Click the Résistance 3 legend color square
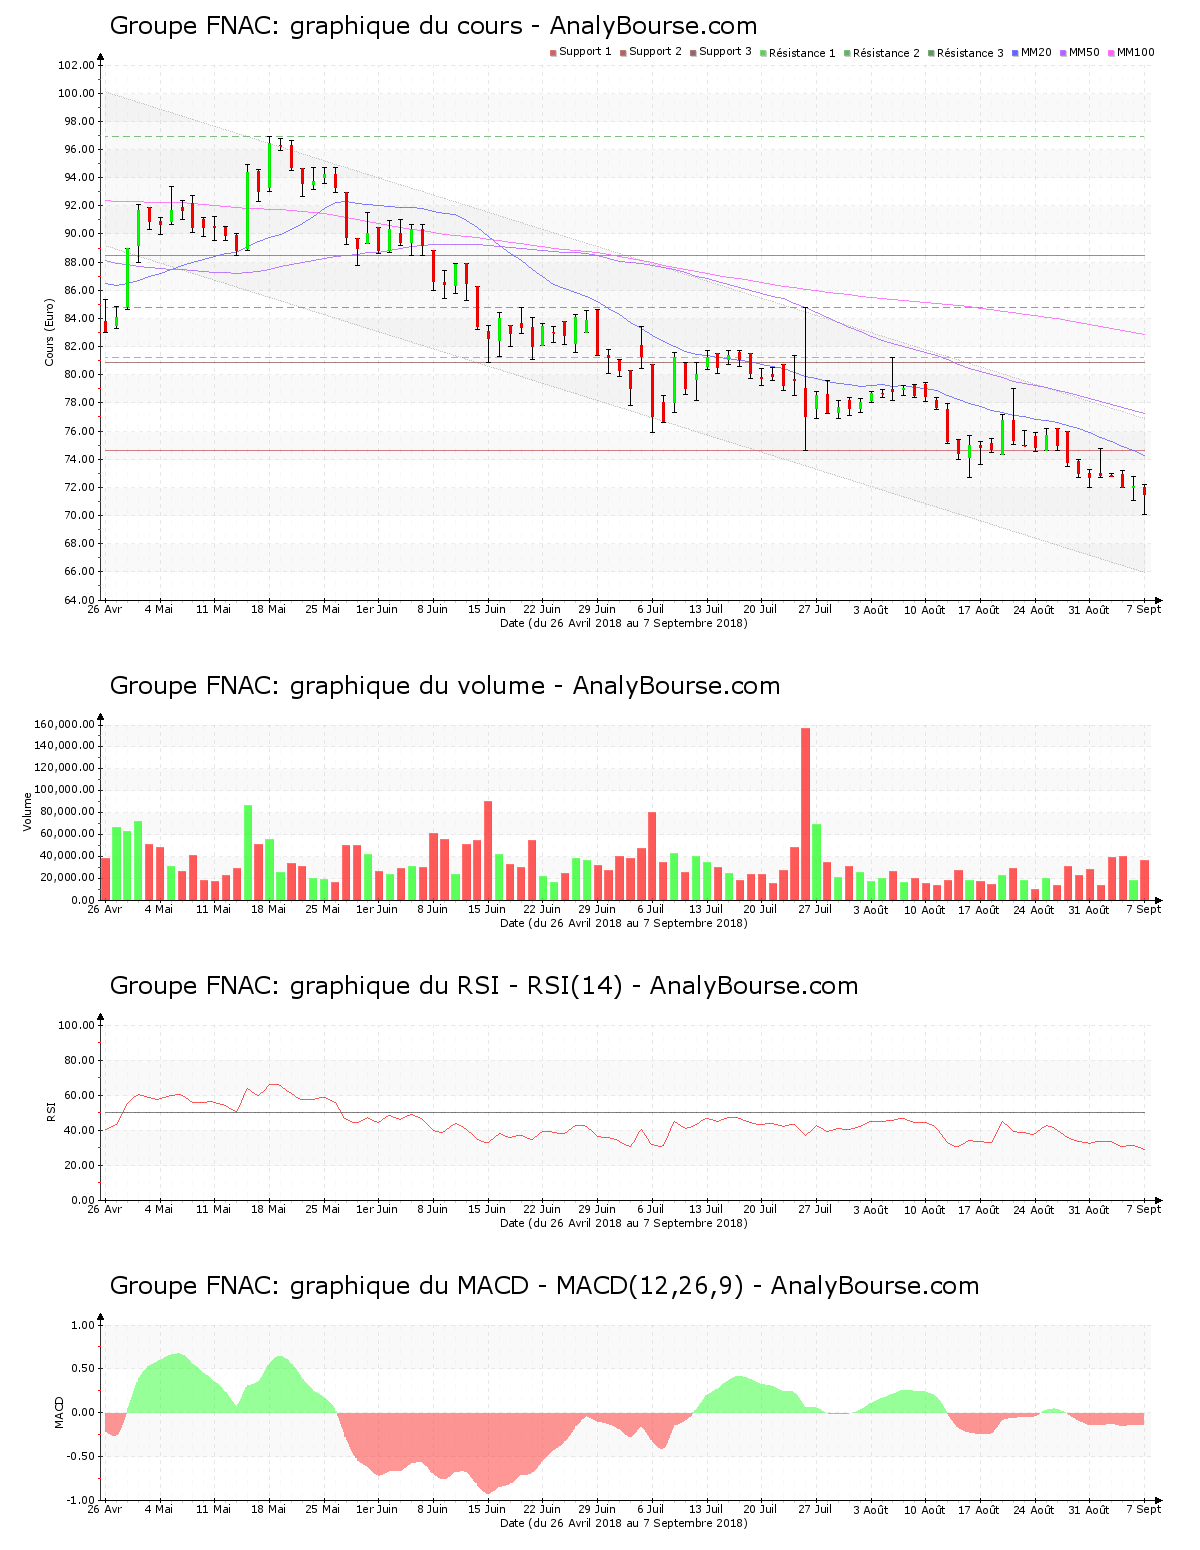The image size is (1200, 1550). click(931, 52)
